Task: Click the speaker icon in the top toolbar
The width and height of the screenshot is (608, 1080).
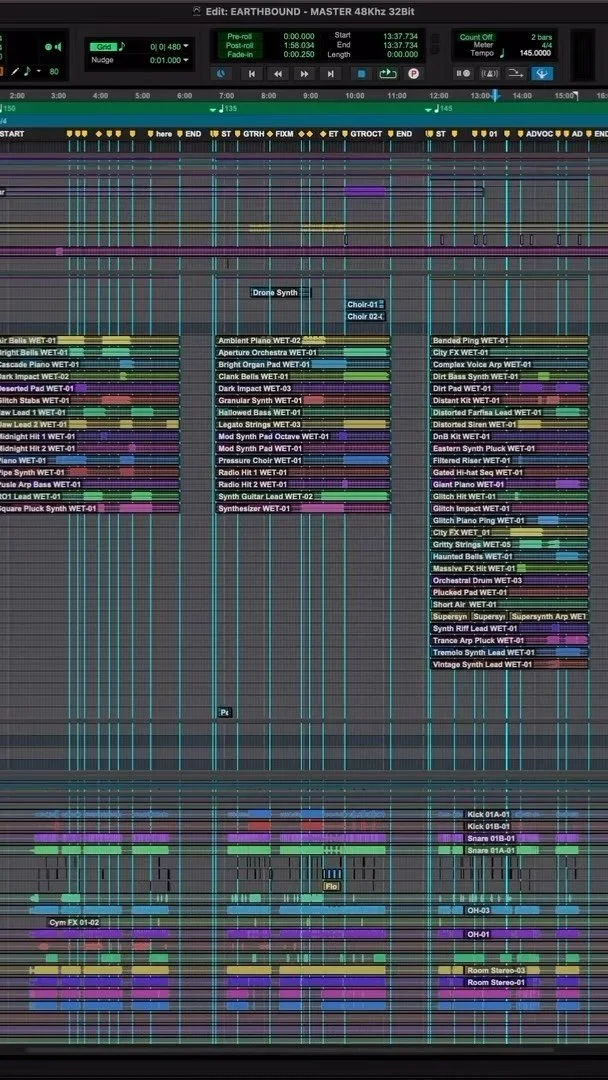Action: coord(59,47)
